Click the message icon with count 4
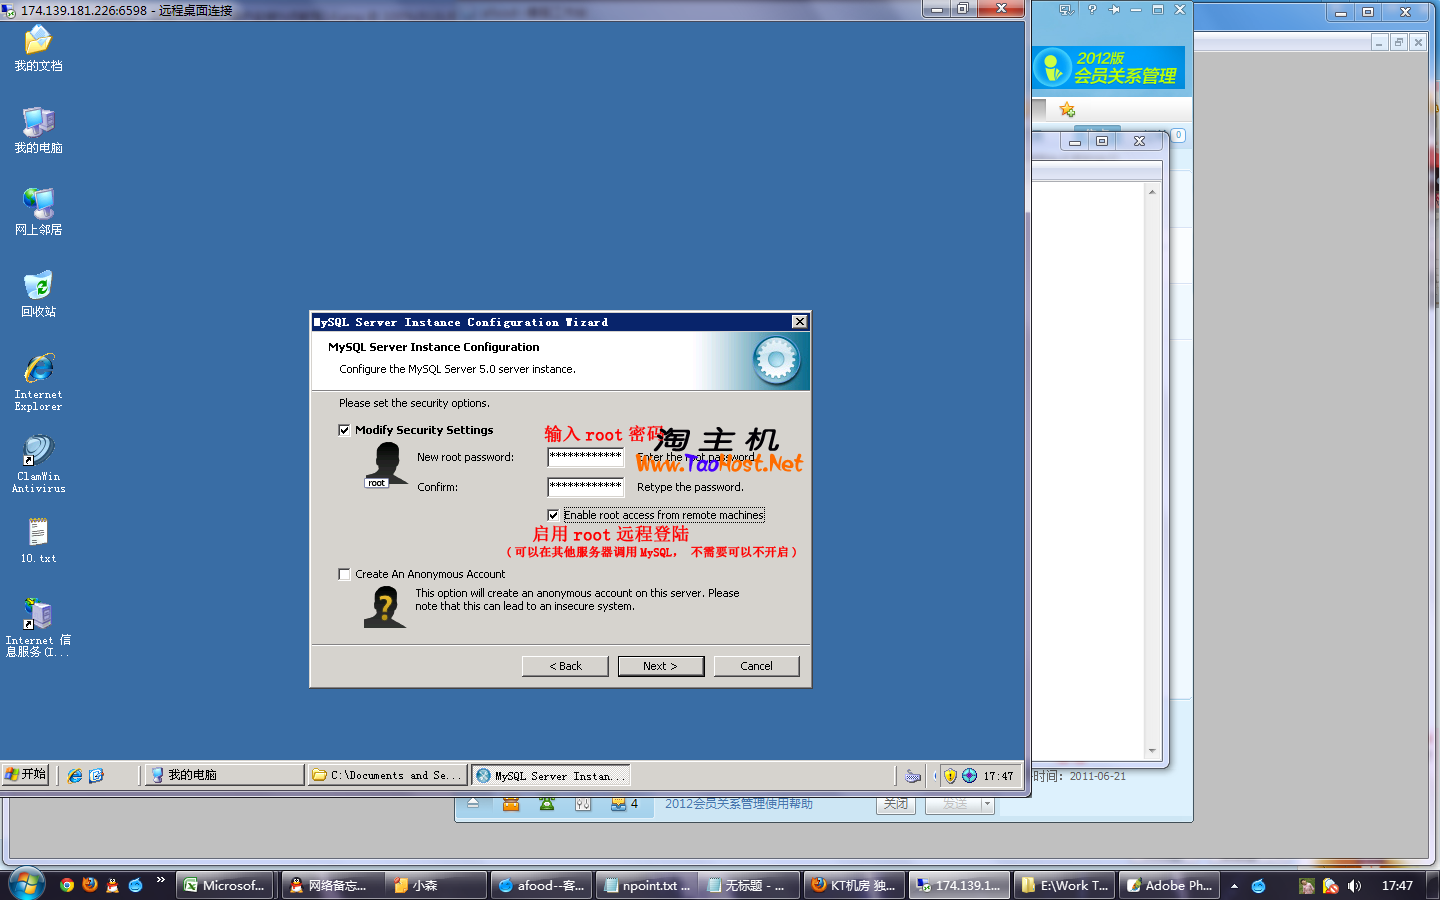 pos(624,804)
